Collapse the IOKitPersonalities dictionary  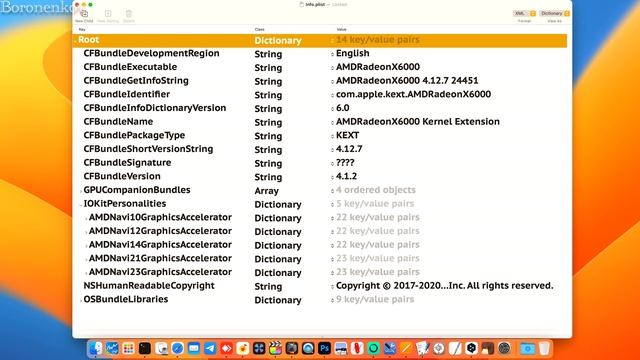coord(81,204)
